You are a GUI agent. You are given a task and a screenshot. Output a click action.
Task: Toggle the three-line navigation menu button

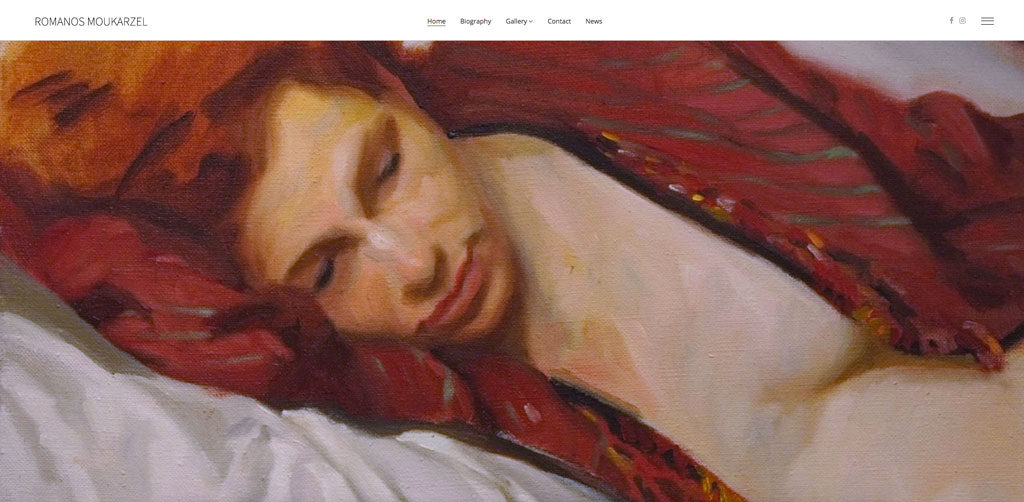tap(987, 21)
